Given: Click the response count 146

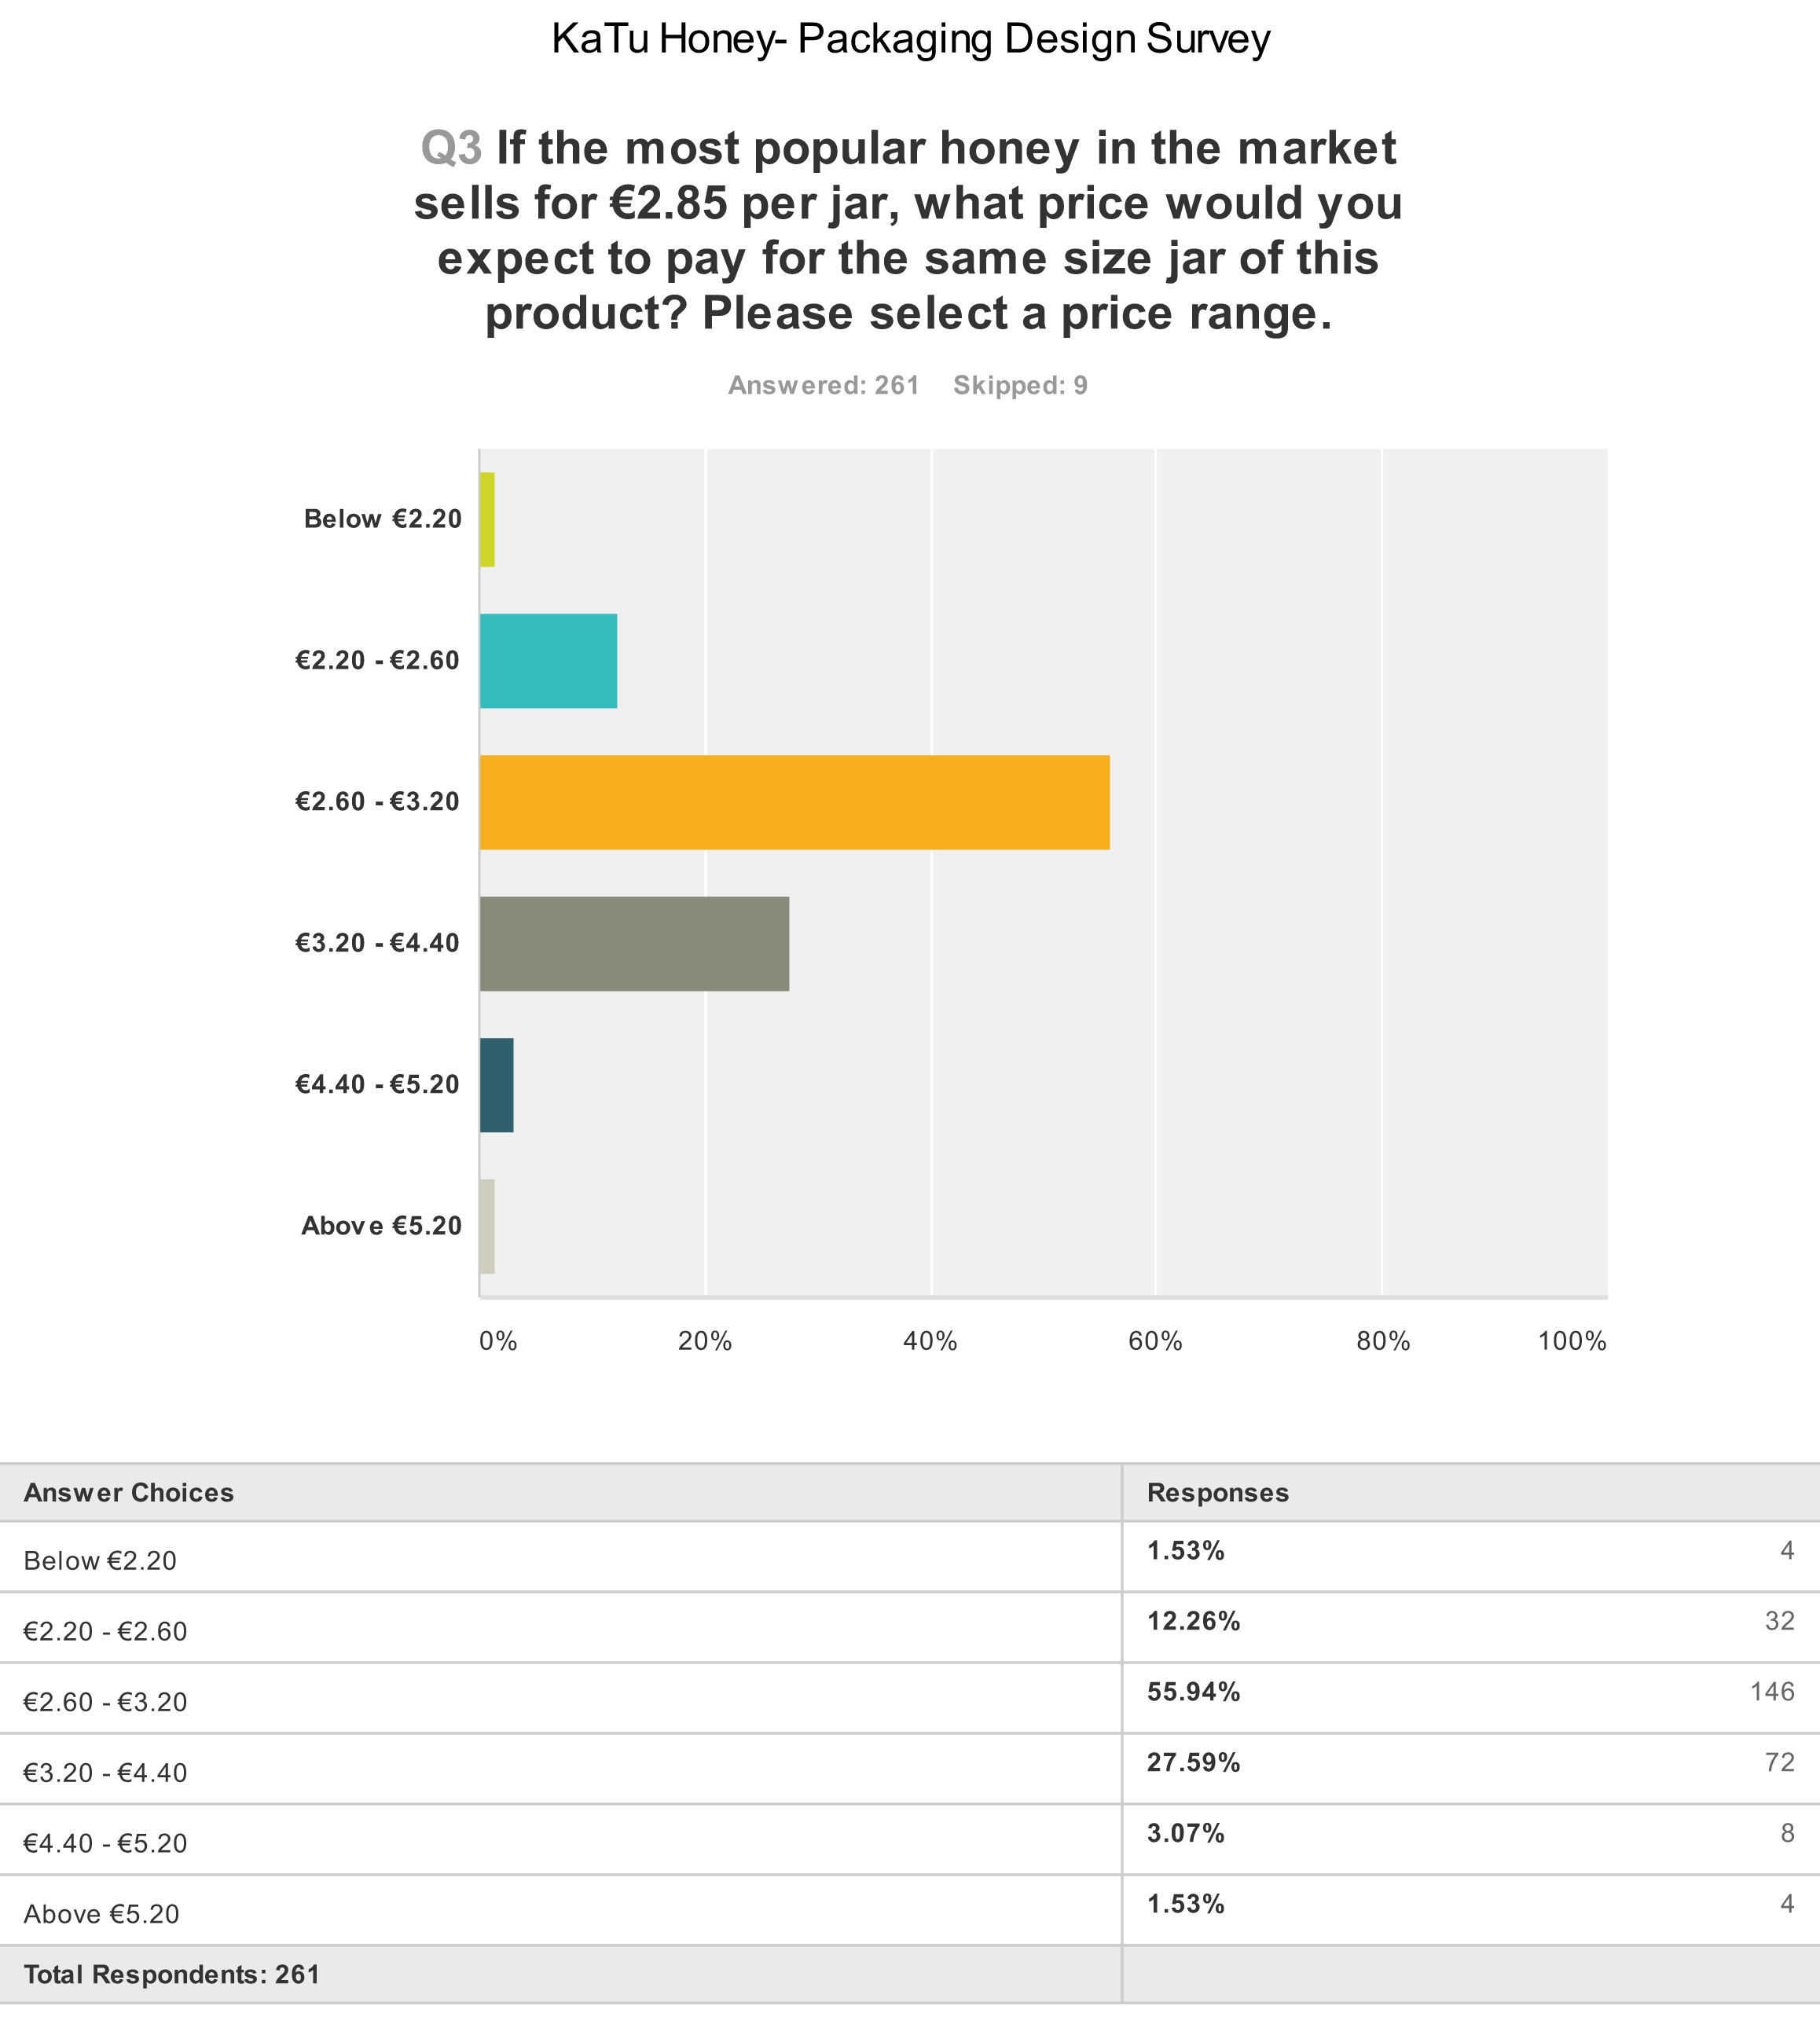Looking at the screenshot, I should (x=1772, y=1692).
